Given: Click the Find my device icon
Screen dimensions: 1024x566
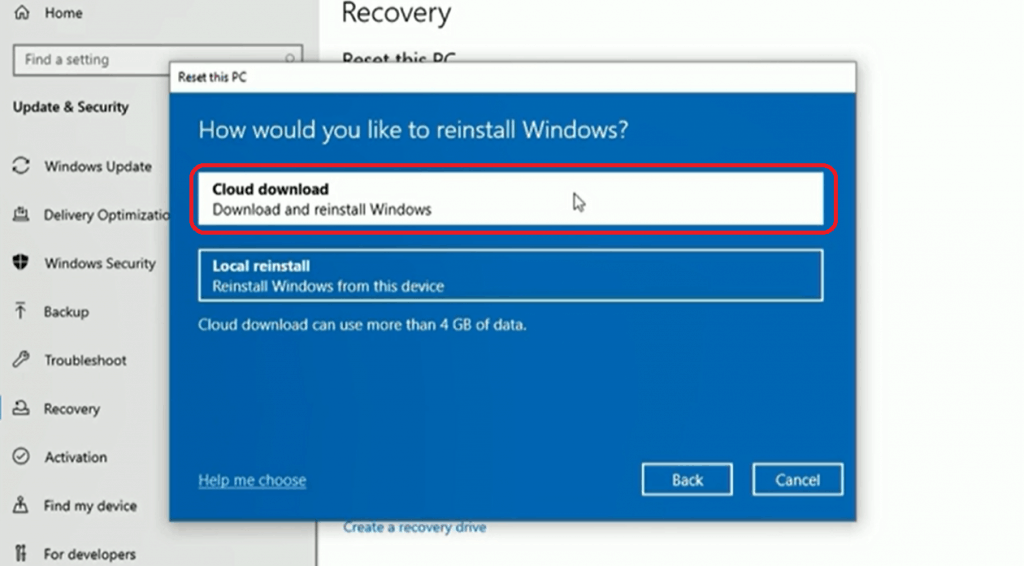Looking at the screenshot, I should (21, 505).
